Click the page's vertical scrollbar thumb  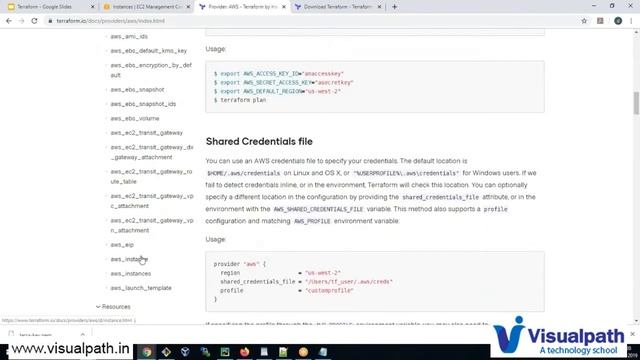tap(636, 103)
